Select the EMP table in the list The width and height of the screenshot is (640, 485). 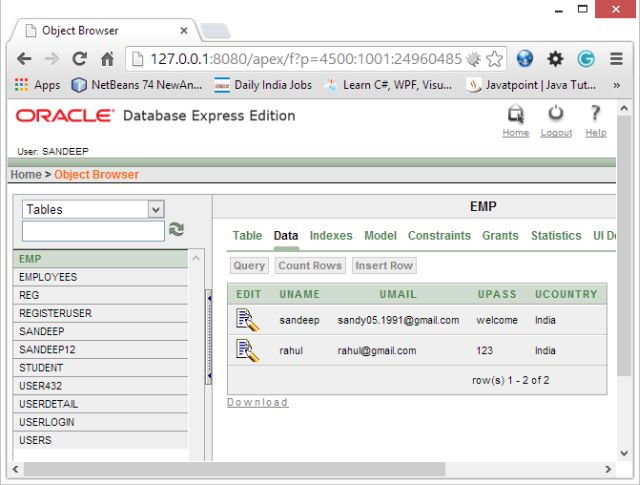point(101,259)
